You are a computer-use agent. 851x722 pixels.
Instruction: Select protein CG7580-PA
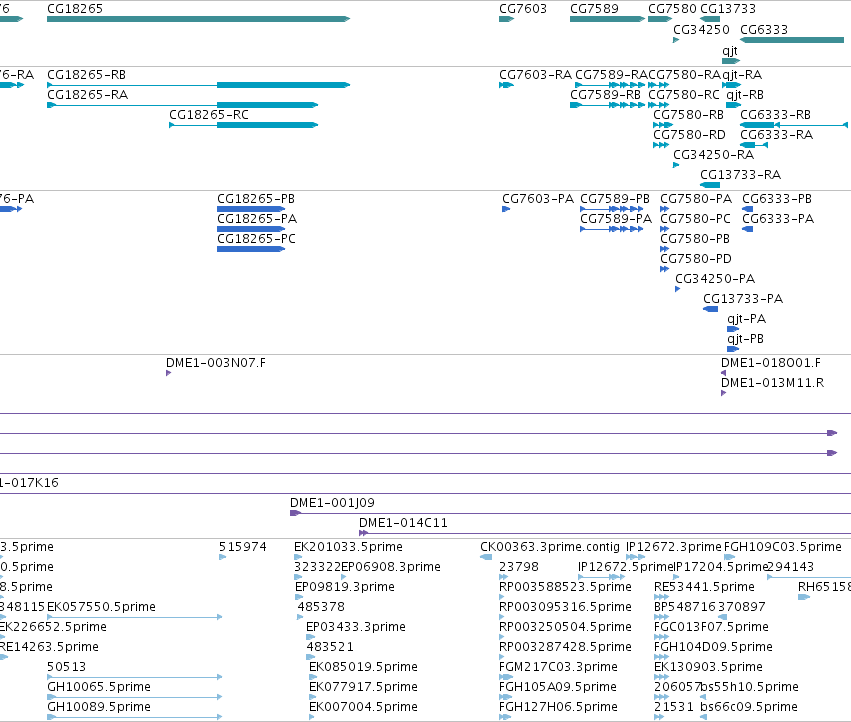[664, 209]
